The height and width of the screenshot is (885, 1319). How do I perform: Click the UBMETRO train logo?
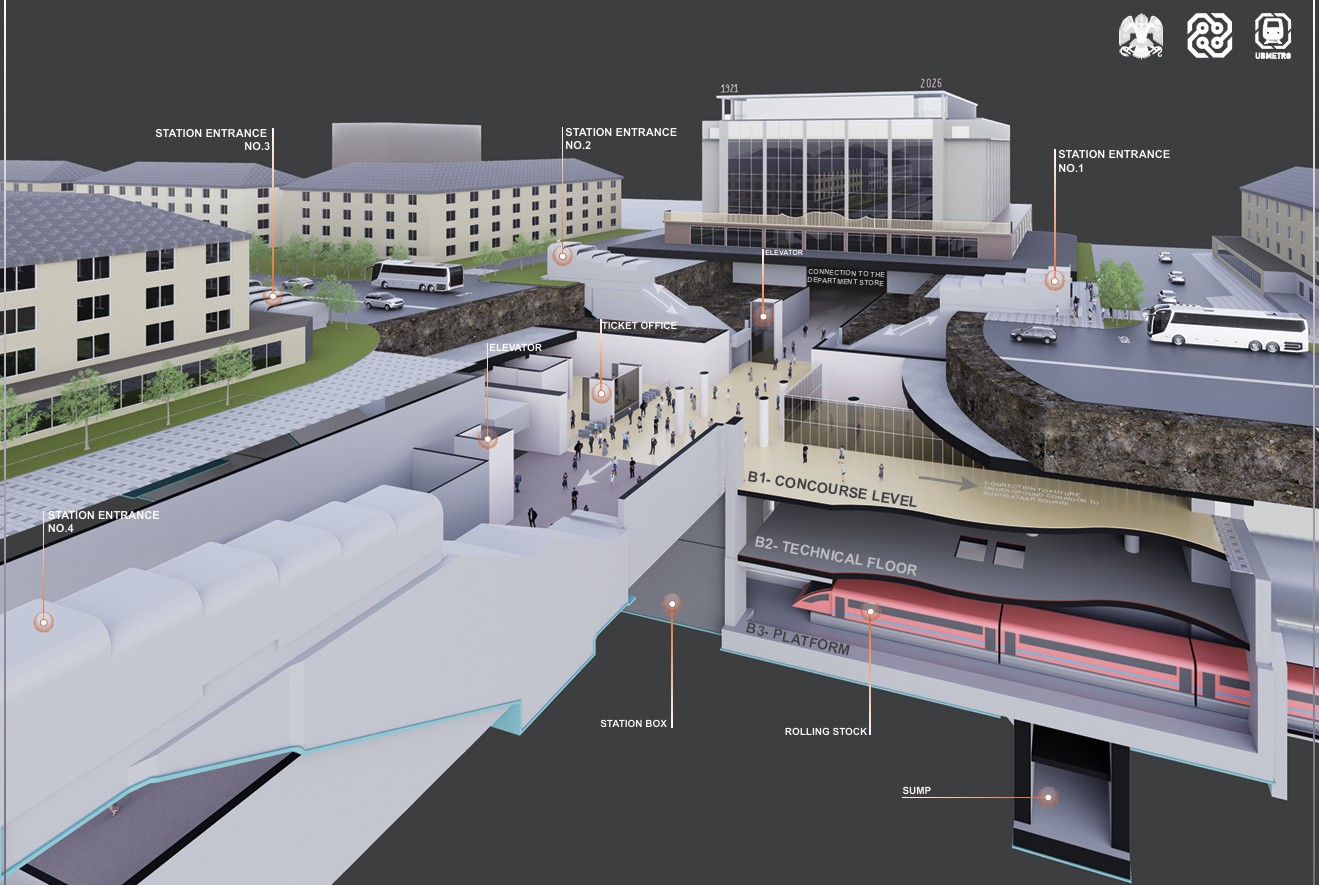[1272, 35]
